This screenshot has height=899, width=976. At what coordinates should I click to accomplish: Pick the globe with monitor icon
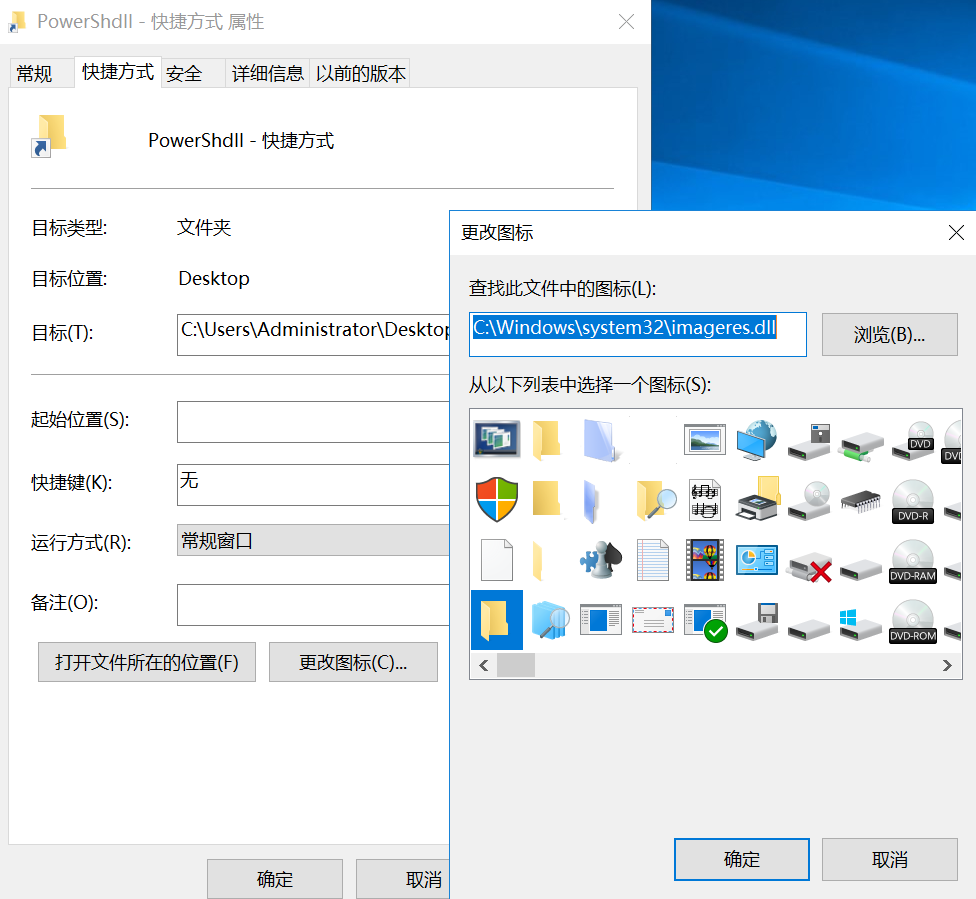point(756,440)
